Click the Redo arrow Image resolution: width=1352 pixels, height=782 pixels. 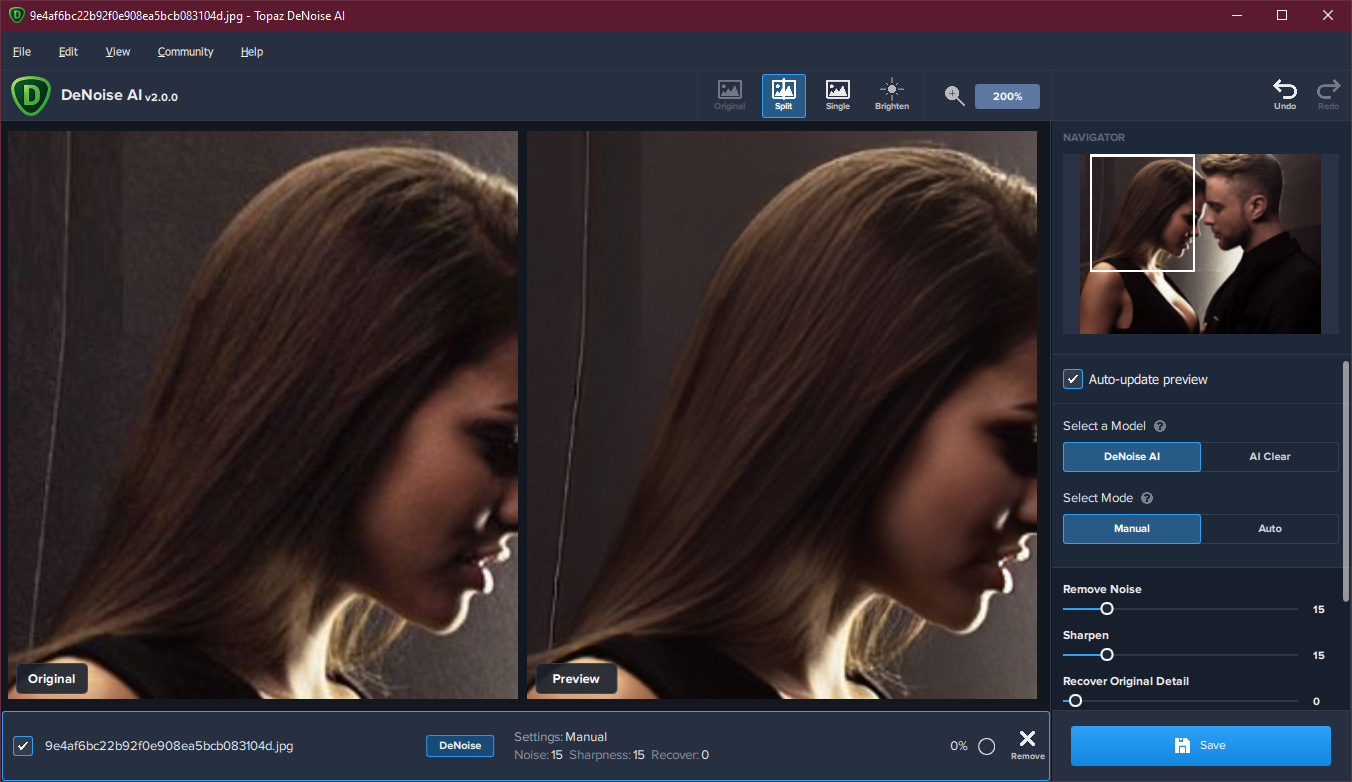[x=1329, y=95]
